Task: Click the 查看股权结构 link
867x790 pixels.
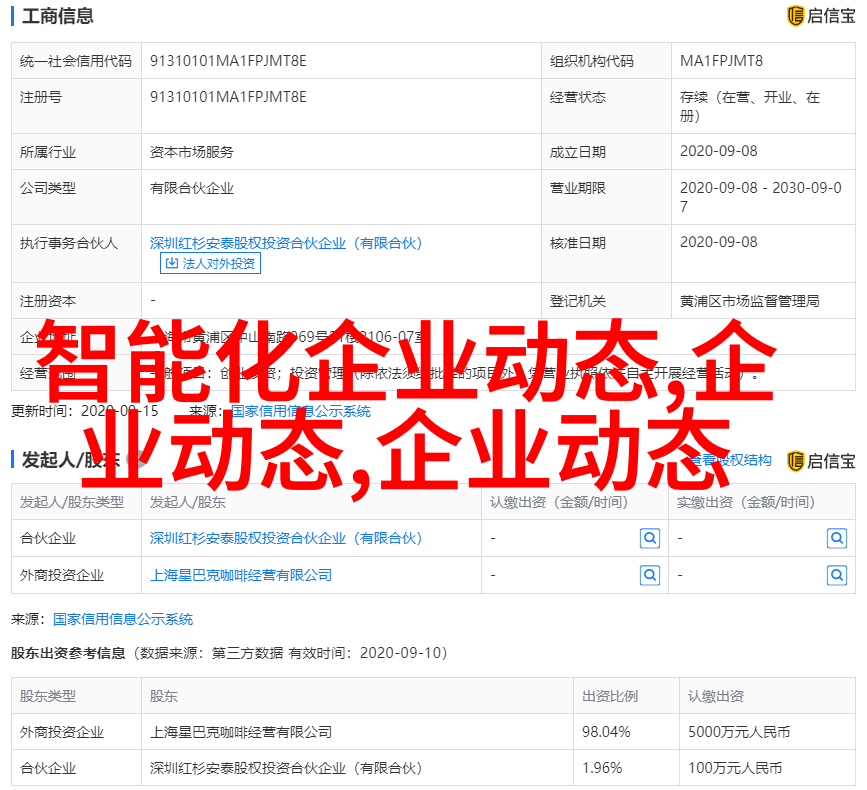Action: (730, 460)
